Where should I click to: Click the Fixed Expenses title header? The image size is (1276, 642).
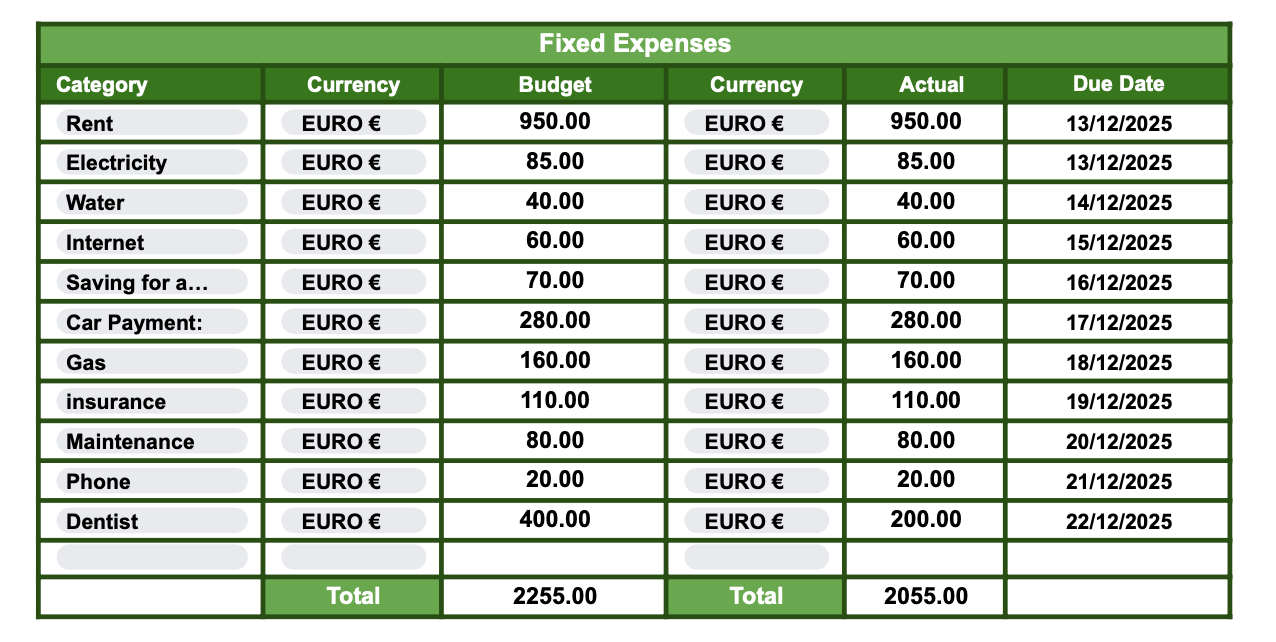point(635,44)
